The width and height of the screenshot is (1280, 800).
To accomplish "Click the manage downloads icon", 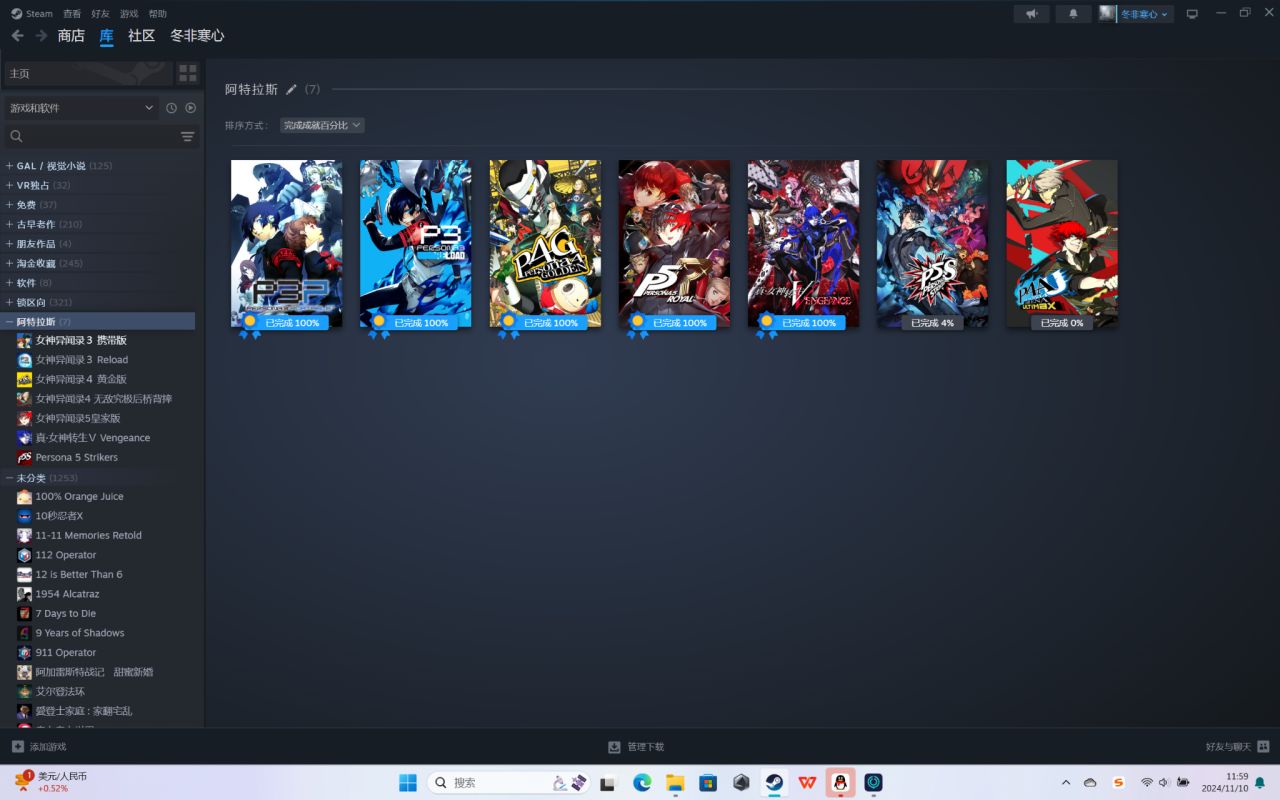I will tap(614, 747).
